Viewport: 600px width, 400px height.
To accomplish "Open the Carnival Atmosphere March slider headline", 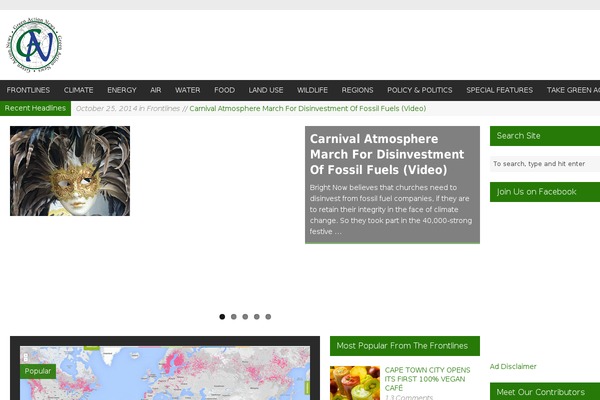I will pyautogui.click(x=387, y=154).
